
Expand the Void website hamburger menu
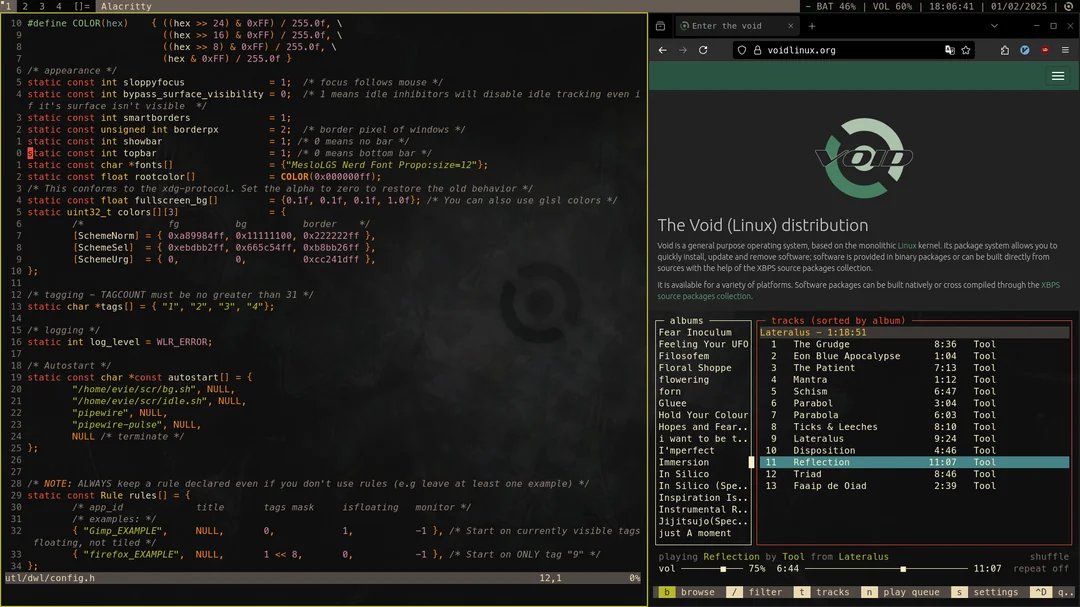1058,76
